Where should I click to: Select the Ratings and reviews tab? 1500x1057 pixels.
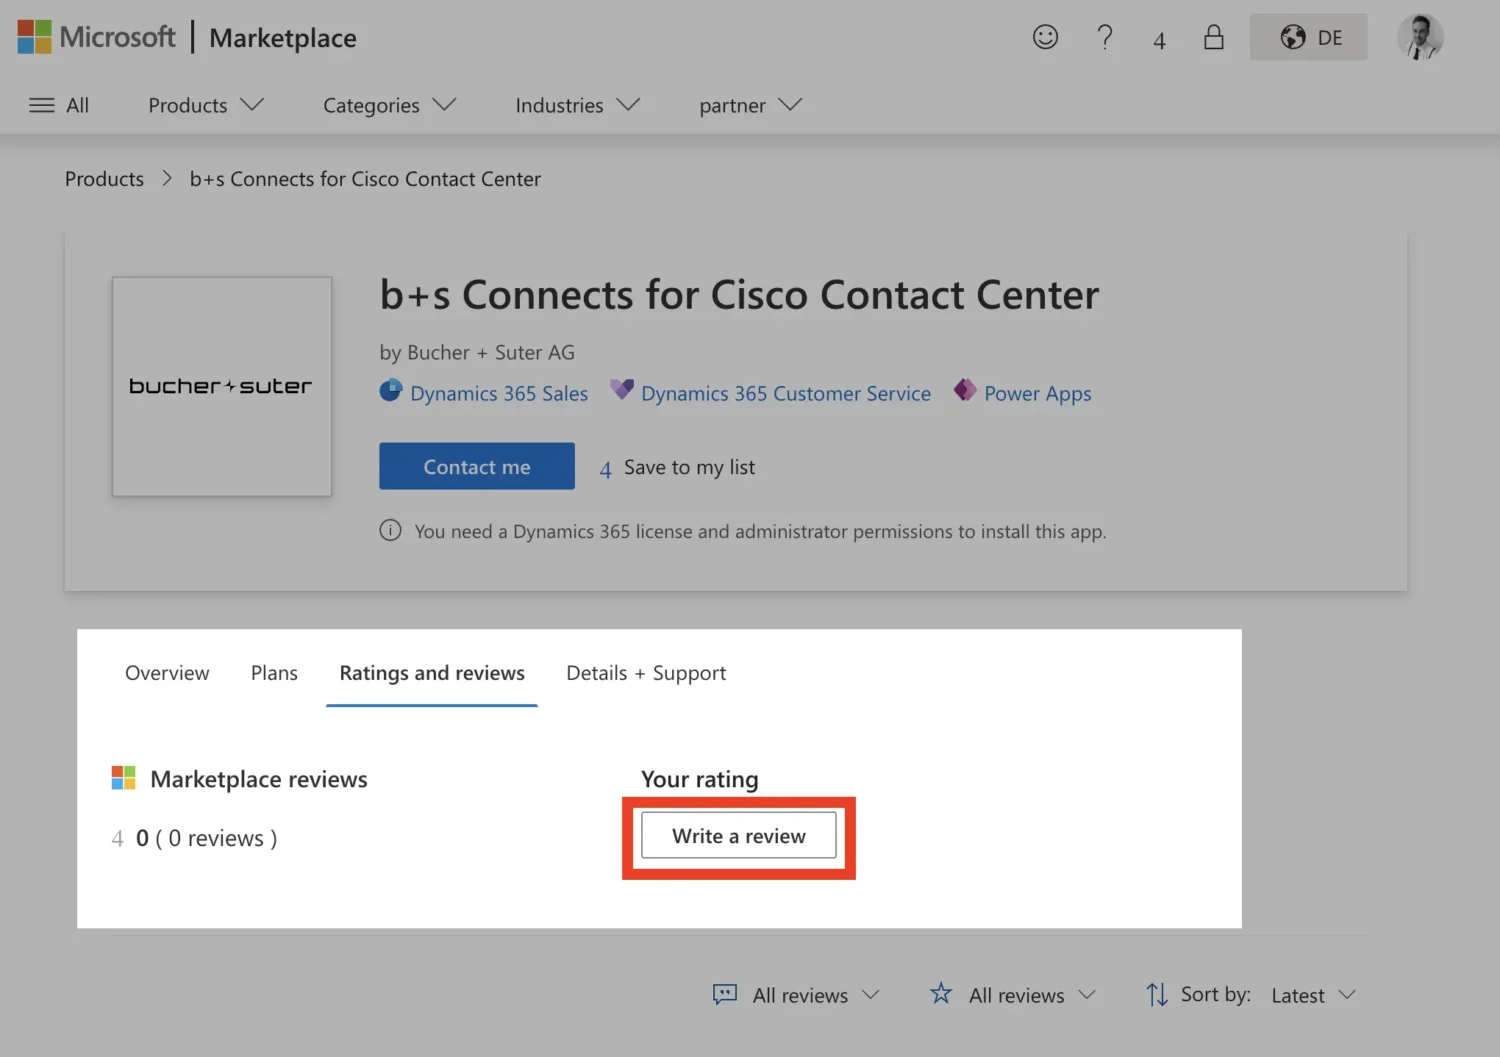pyautogui.click(x=432, y=673)
